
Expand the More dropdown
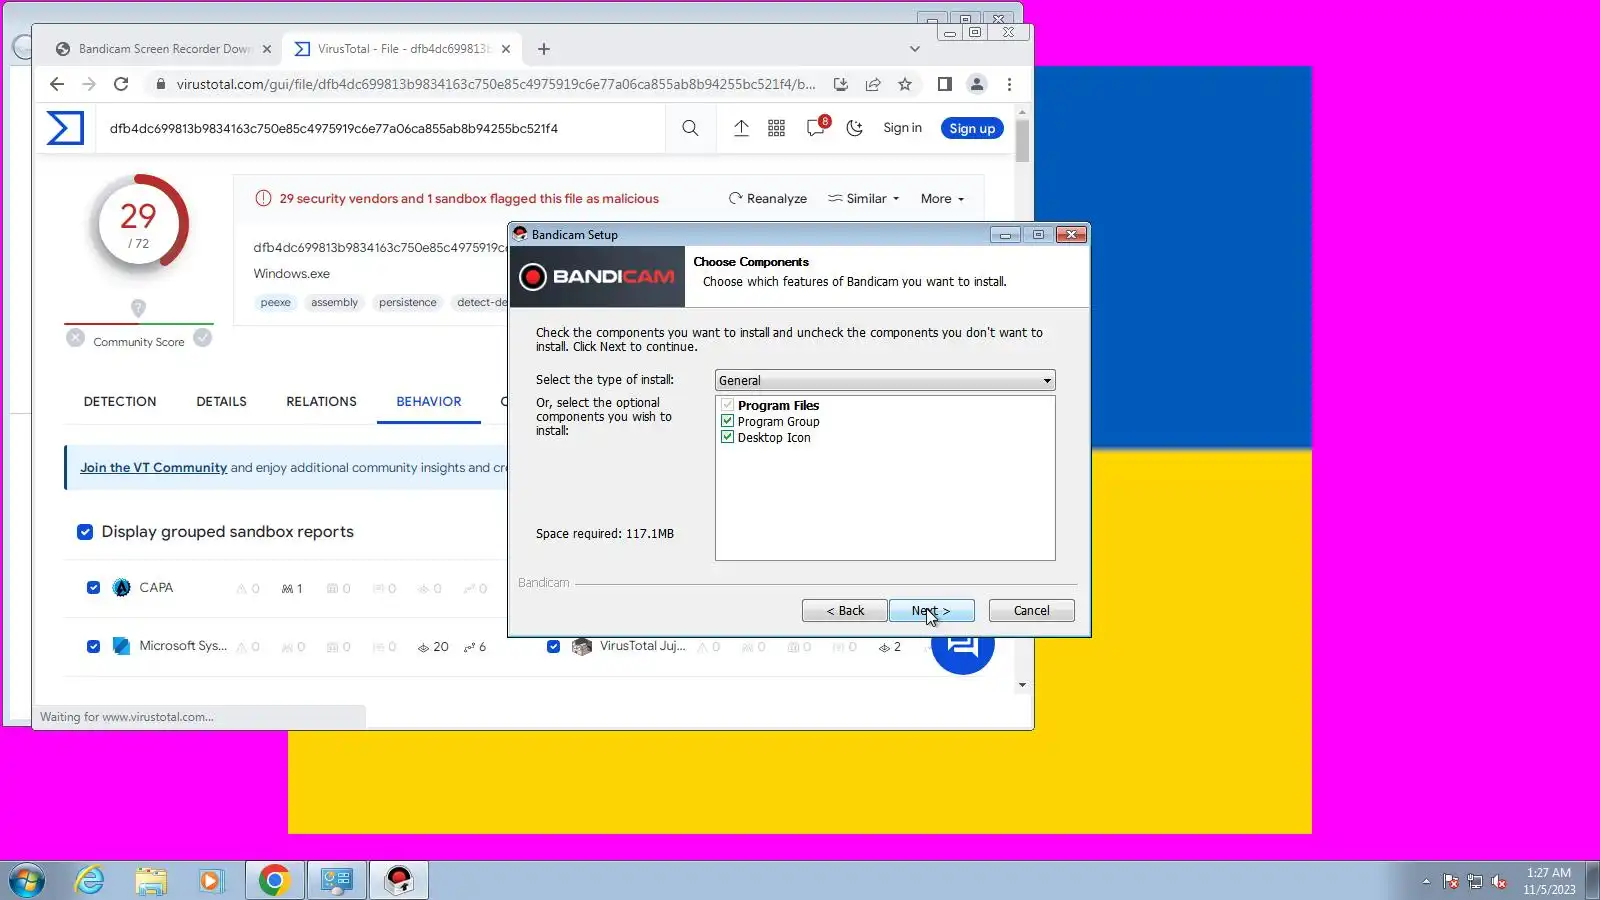point(943,199)
